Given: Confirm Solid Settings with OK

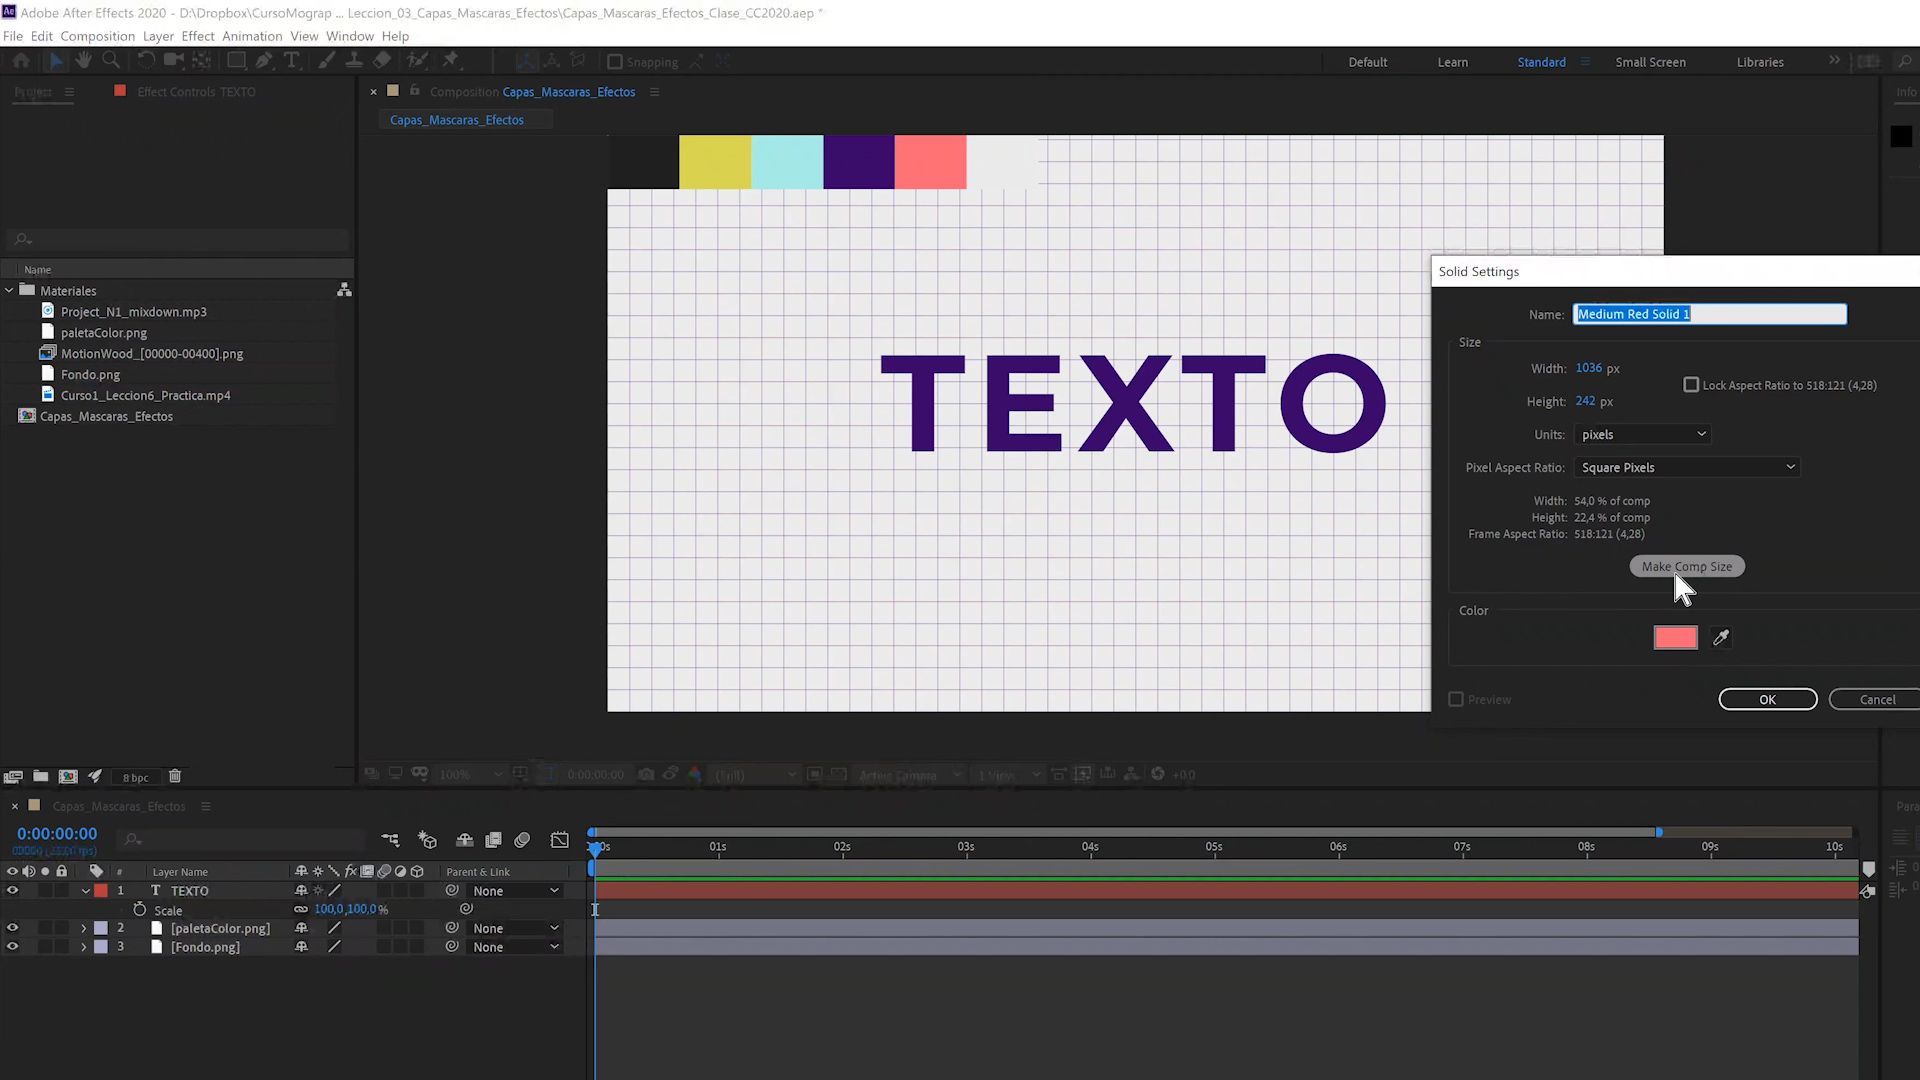Looking at the screenshot, I should (1767, 700).
